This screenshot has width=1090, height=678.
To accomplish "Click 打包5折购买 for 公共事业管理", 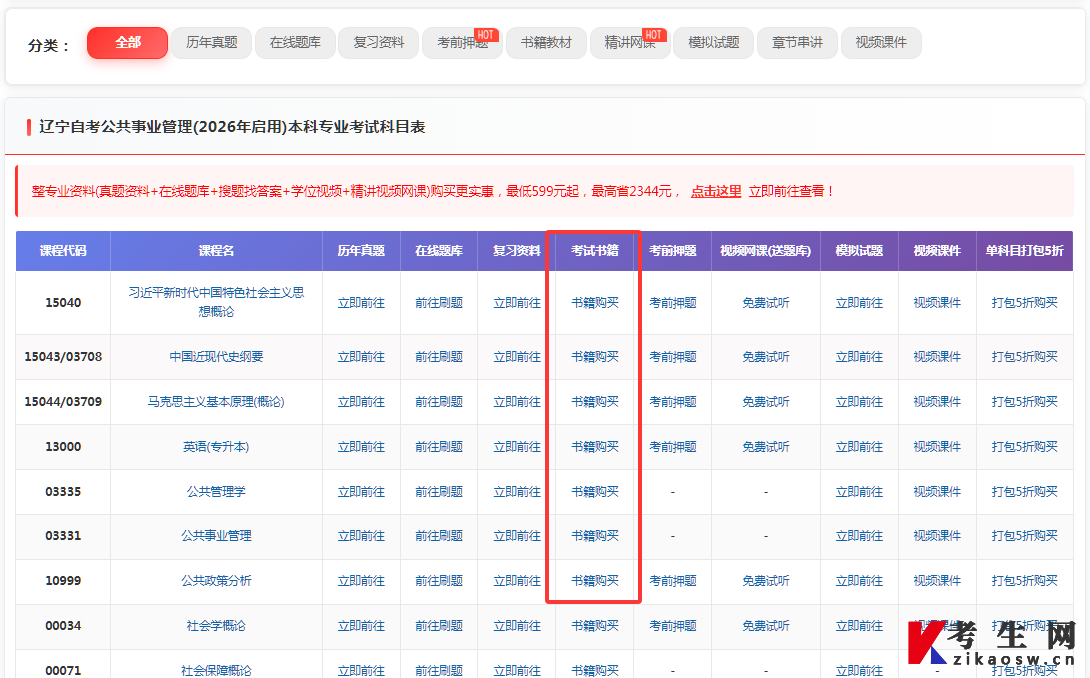I will point(1025,535).
